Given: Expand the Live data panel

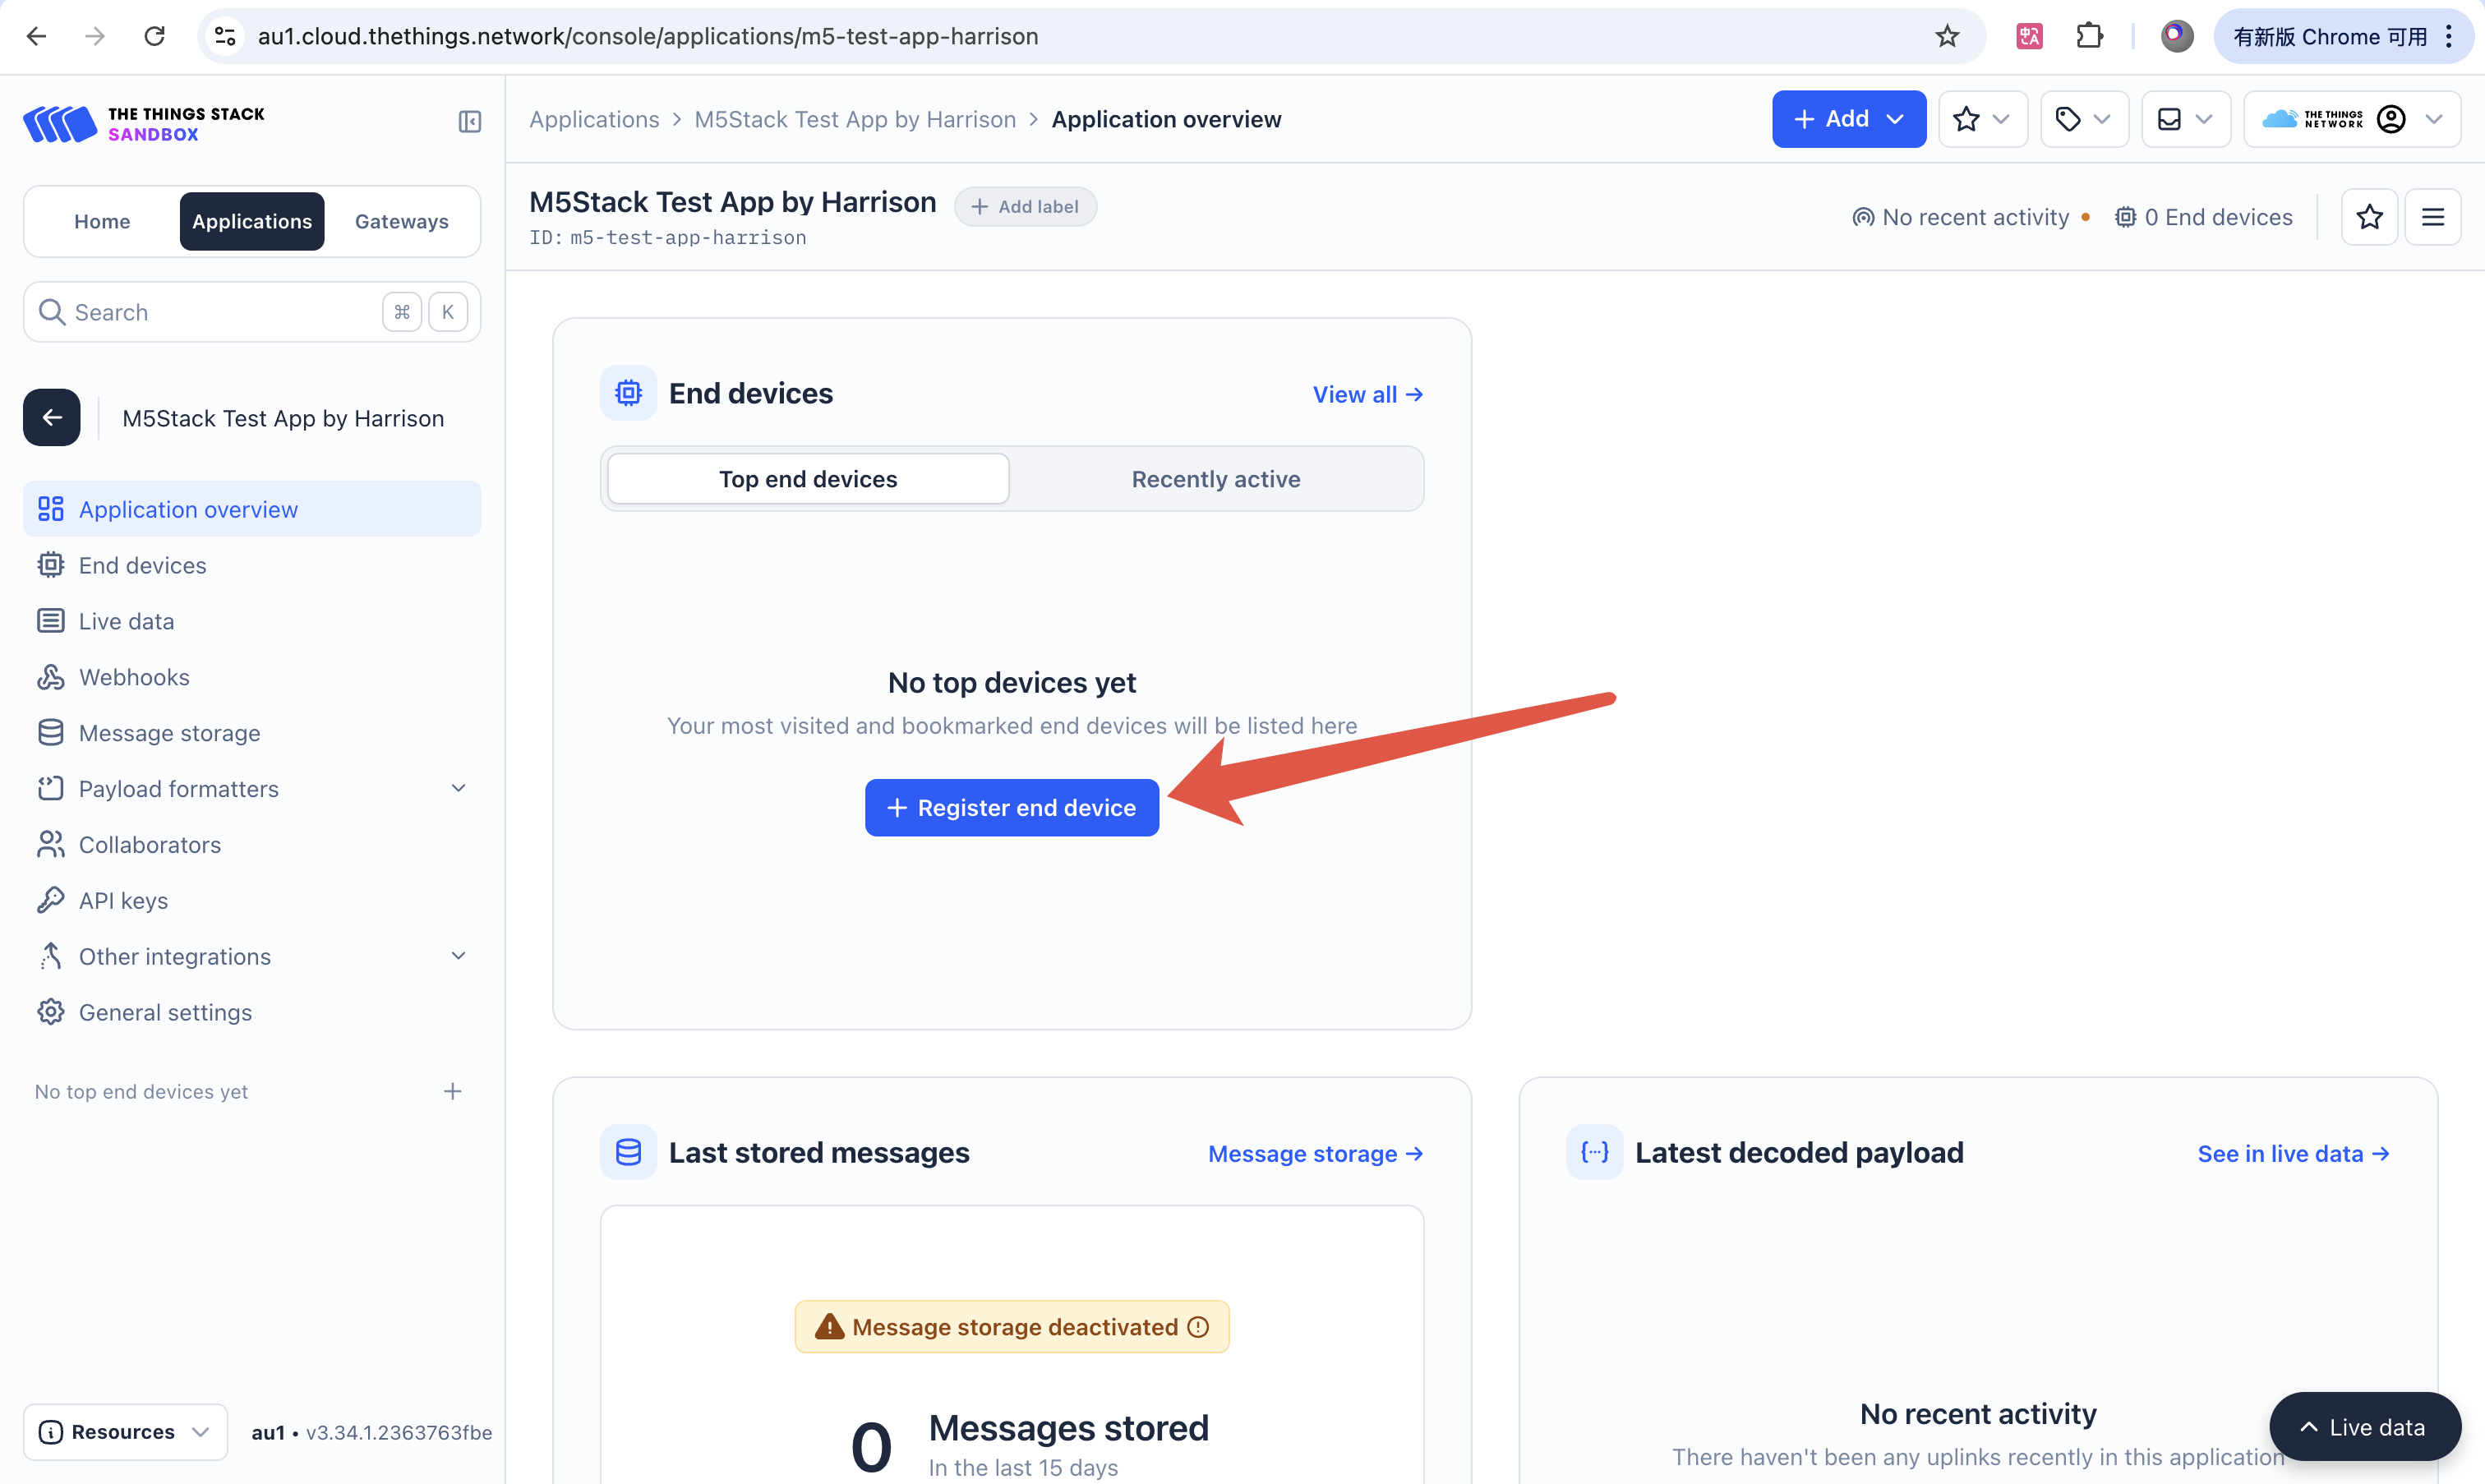Looking at the screenshot, I should tap(2365, 1427).
